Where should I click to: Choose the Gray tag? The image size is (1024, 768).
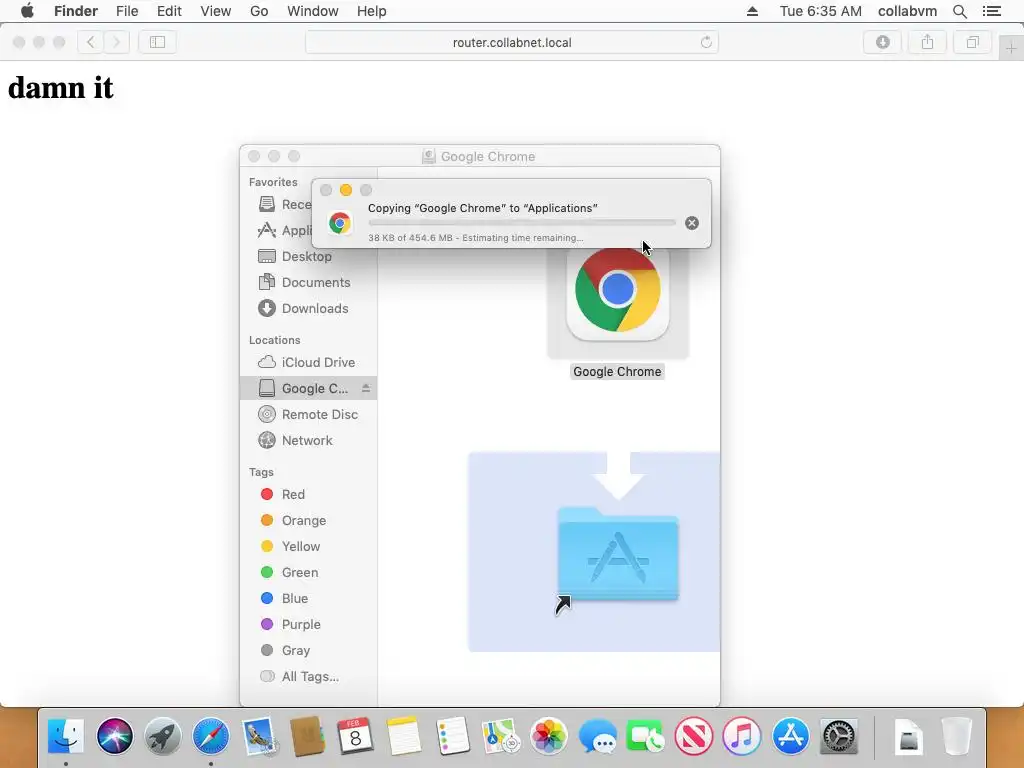(x=308, y=650)
